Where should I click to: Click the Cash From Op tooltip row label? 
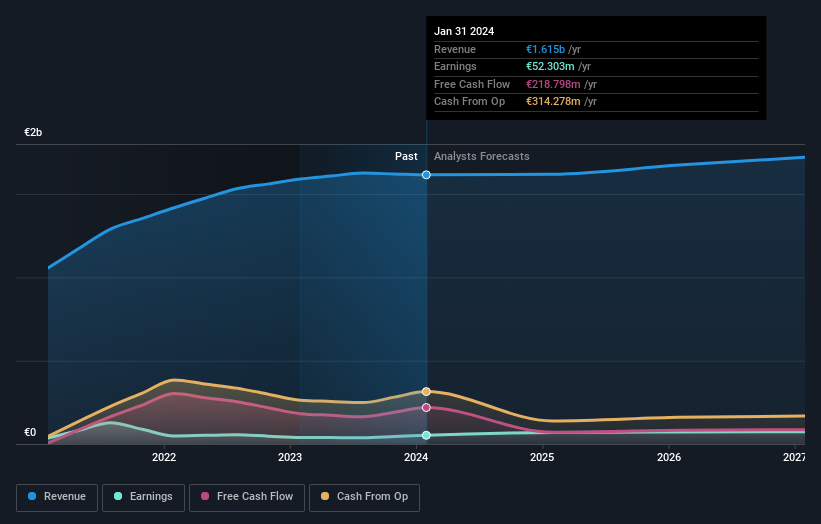pos(470,102)
